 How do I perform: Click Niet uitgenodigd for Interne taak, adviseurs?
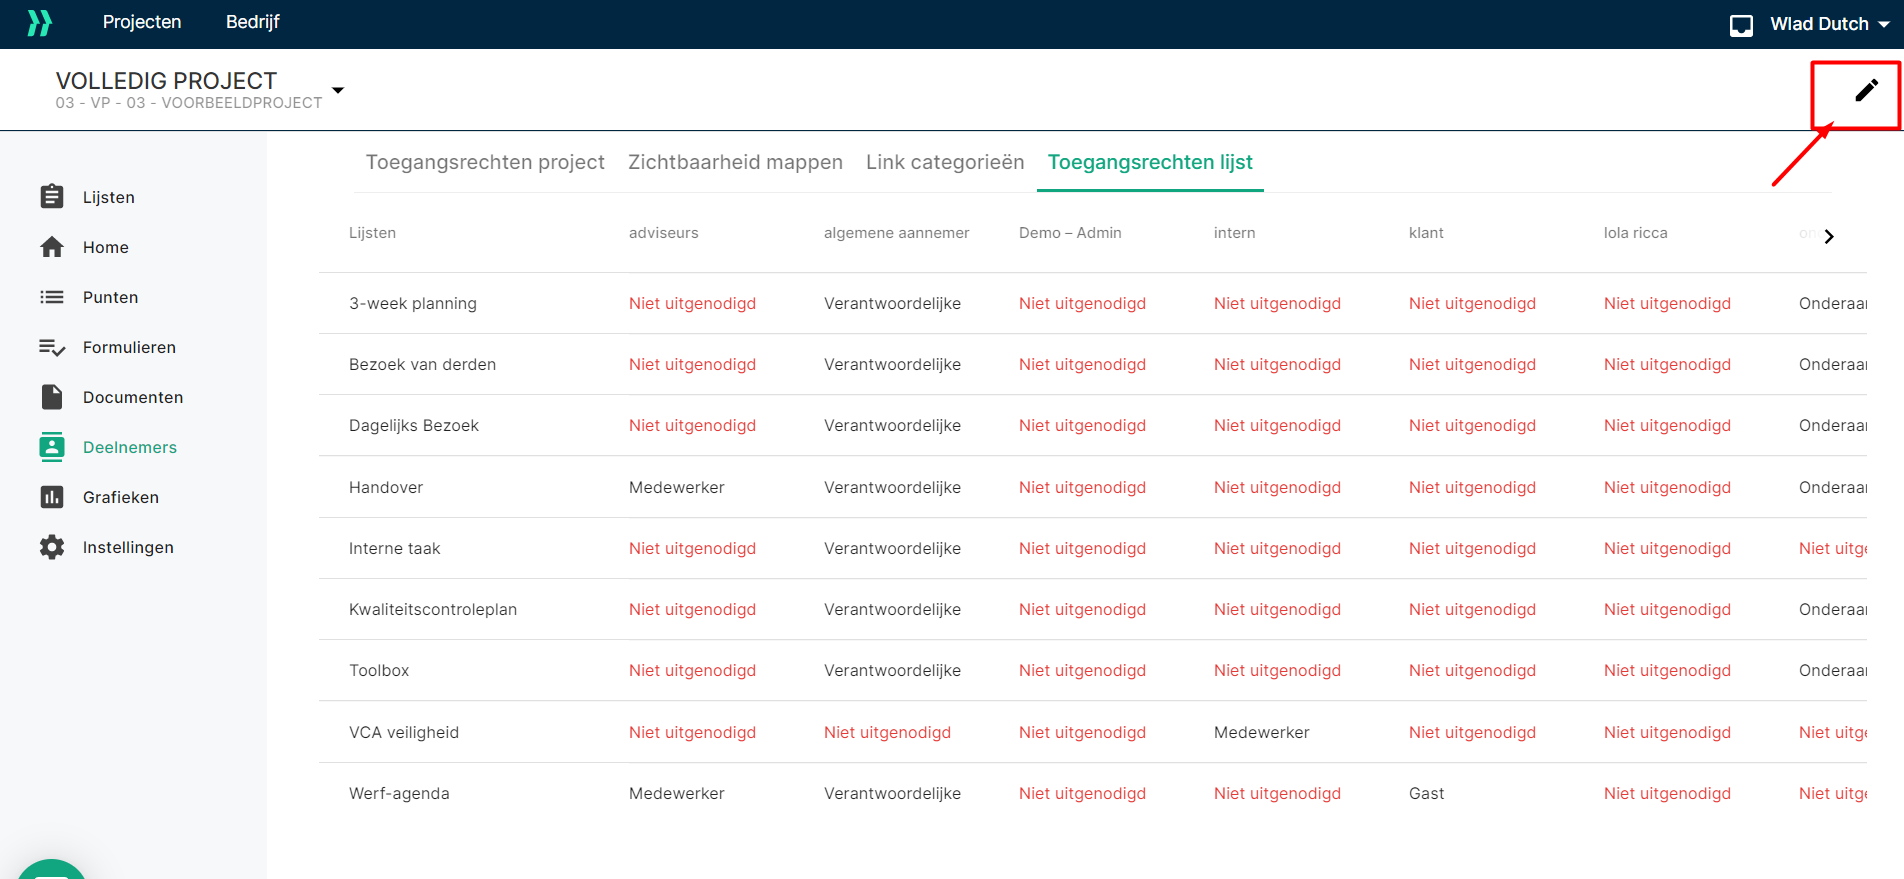coord(693,548)
